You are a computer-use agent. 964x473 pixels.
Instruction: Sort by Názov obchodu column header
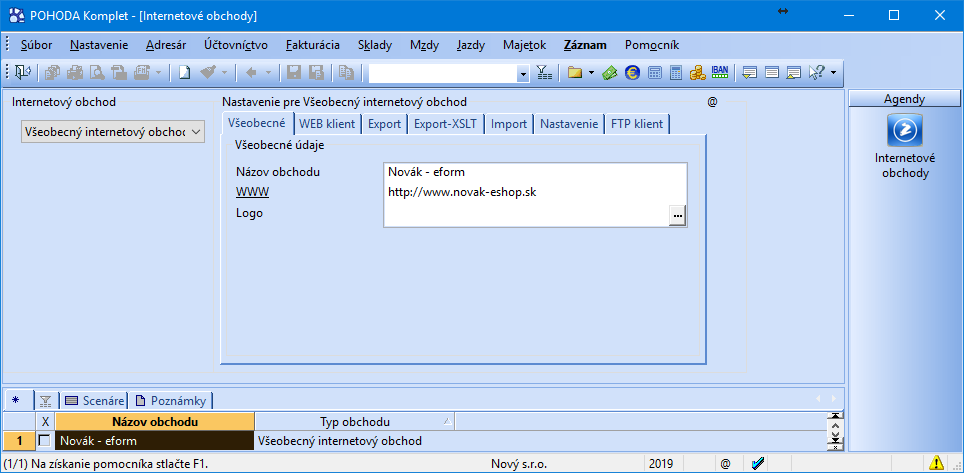coord(155,422)
